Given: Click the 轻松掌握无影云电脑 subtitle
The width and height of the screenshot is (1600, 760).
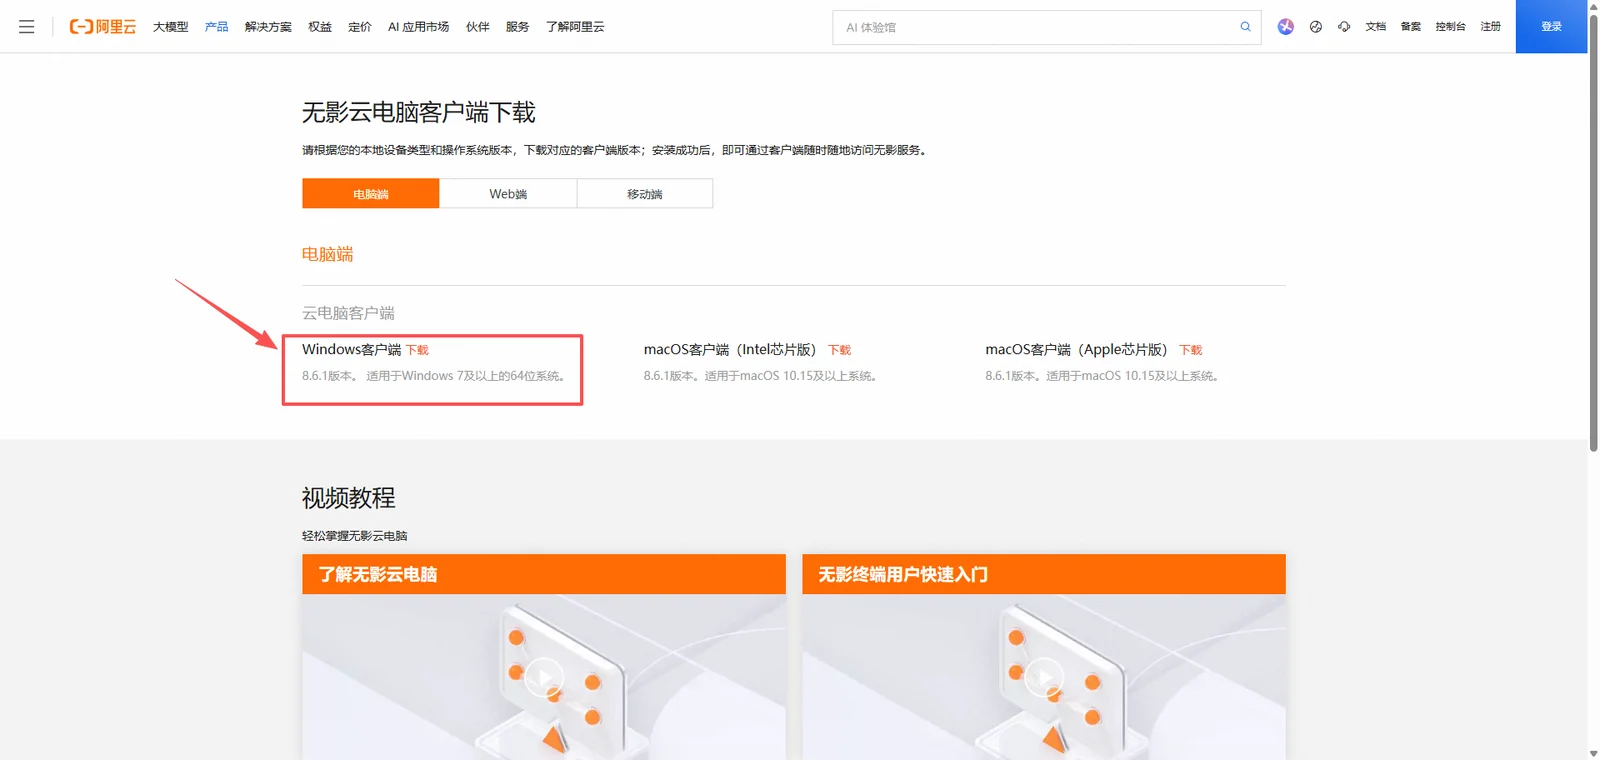Looking at the screenshot, I should 355,536.
